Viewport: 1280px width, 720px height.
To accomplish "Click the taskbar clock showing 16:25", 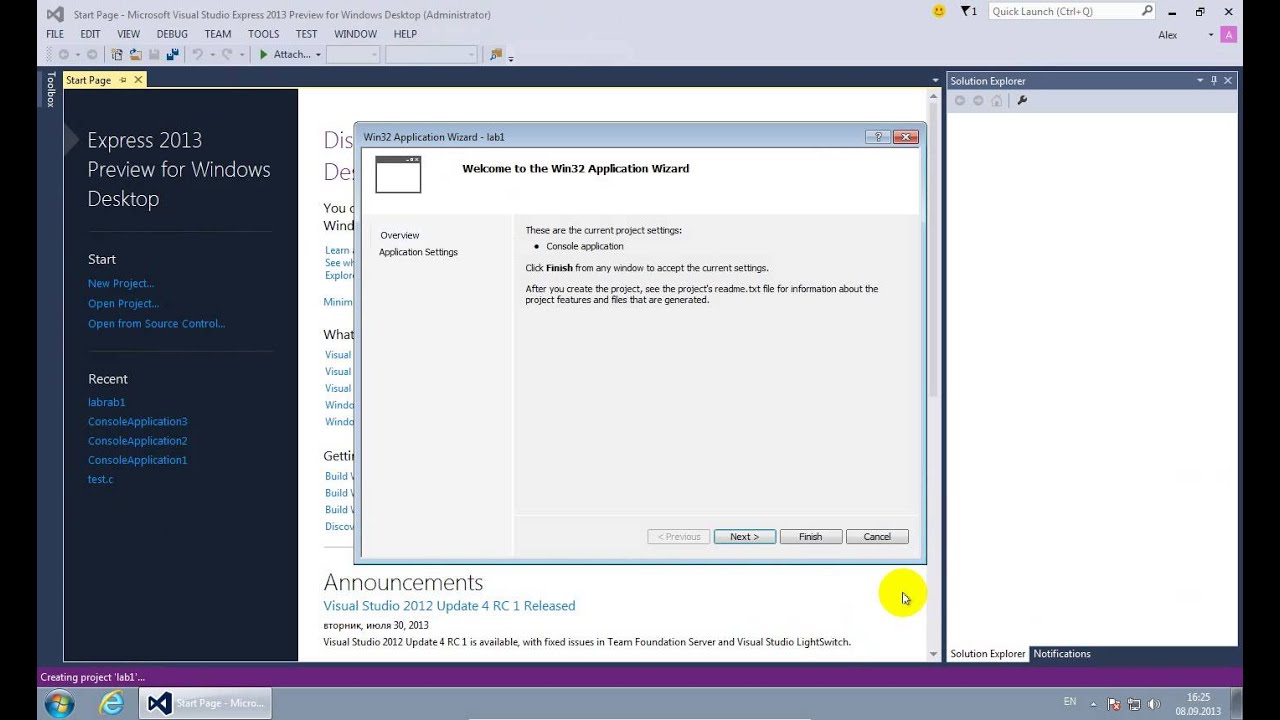I will pos(1198,704).
